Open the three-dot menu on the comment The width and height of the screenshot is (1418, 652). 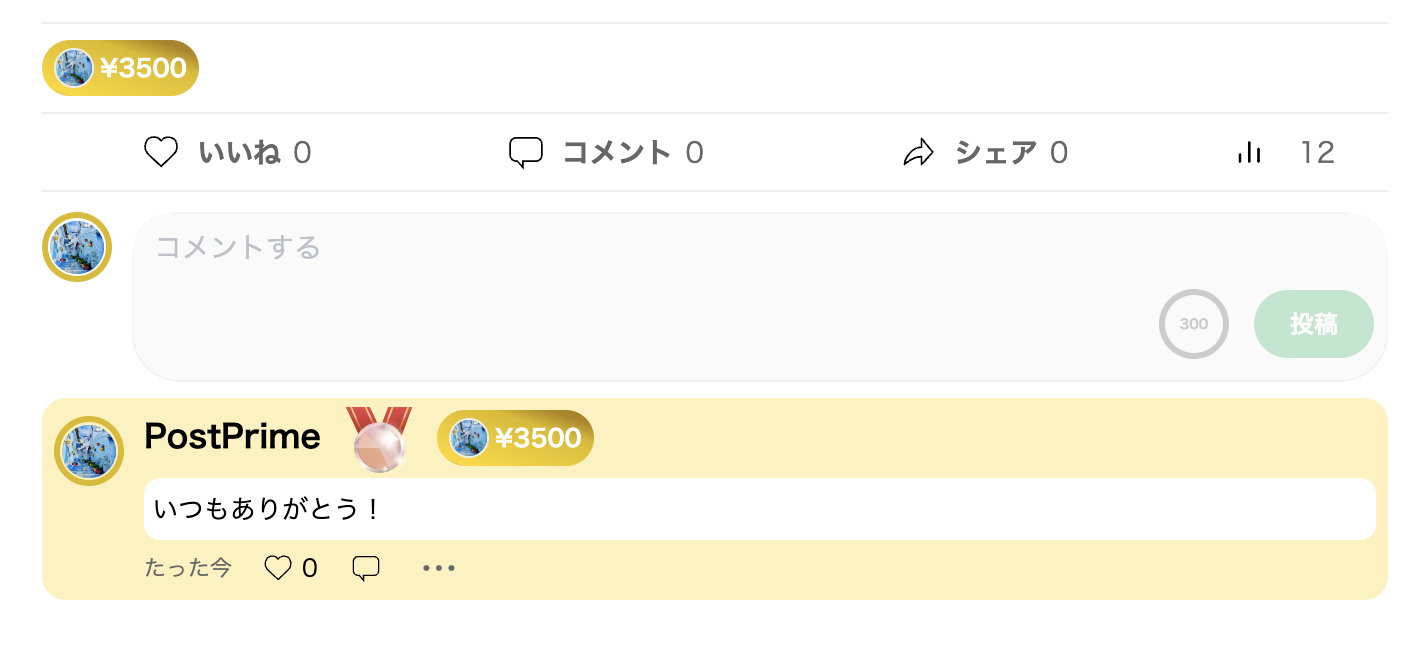(x=439, y=568)
